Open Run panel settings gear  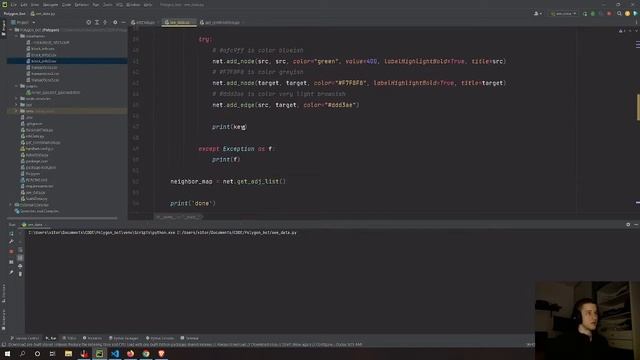628,224
